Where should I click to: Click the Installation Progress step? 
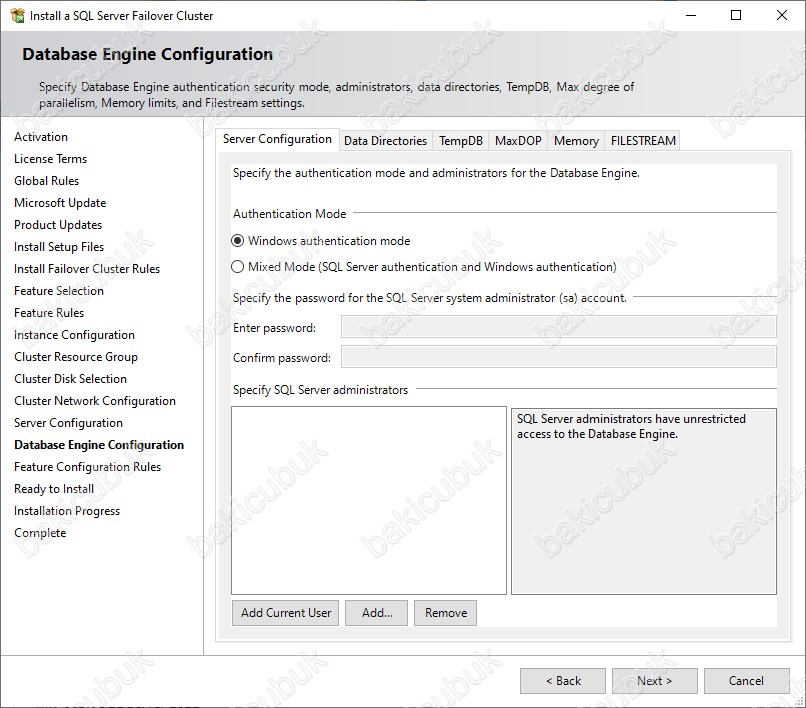(67, 511)
